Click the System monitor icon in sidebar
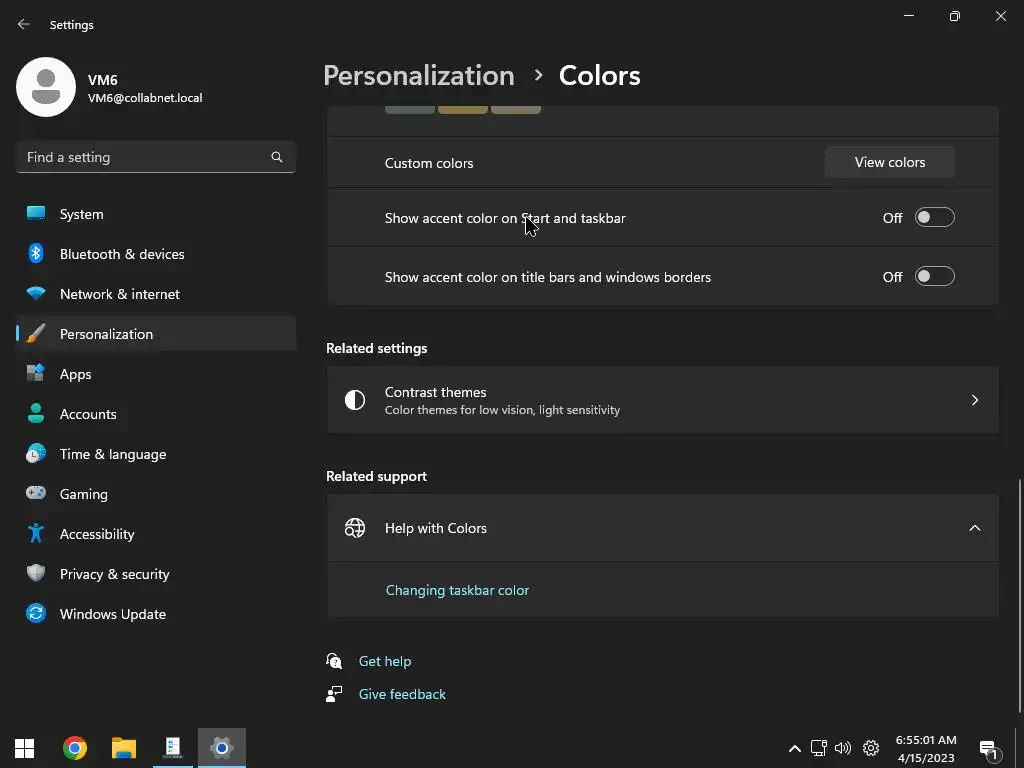The width and height of the screenshot is (1024, 768). [36, 214]
